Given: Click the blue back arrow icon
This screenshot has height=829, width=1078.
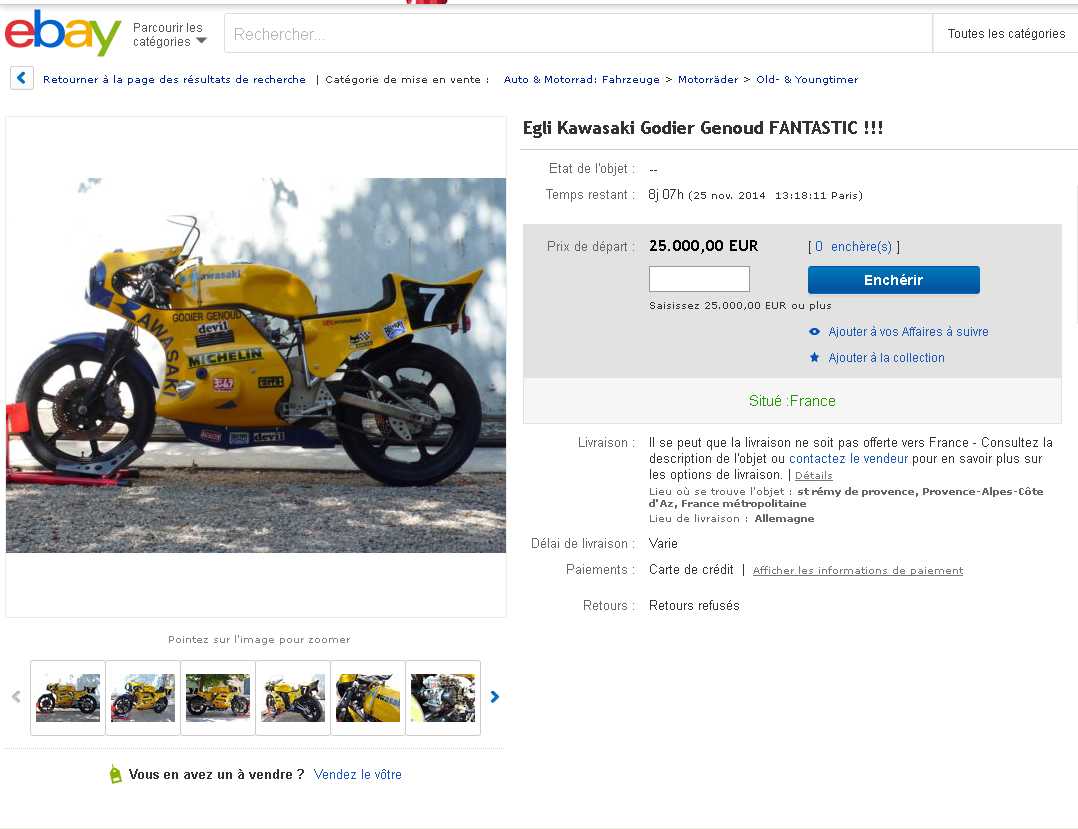Looking at the screenshot, I should [x=22, y=78].
